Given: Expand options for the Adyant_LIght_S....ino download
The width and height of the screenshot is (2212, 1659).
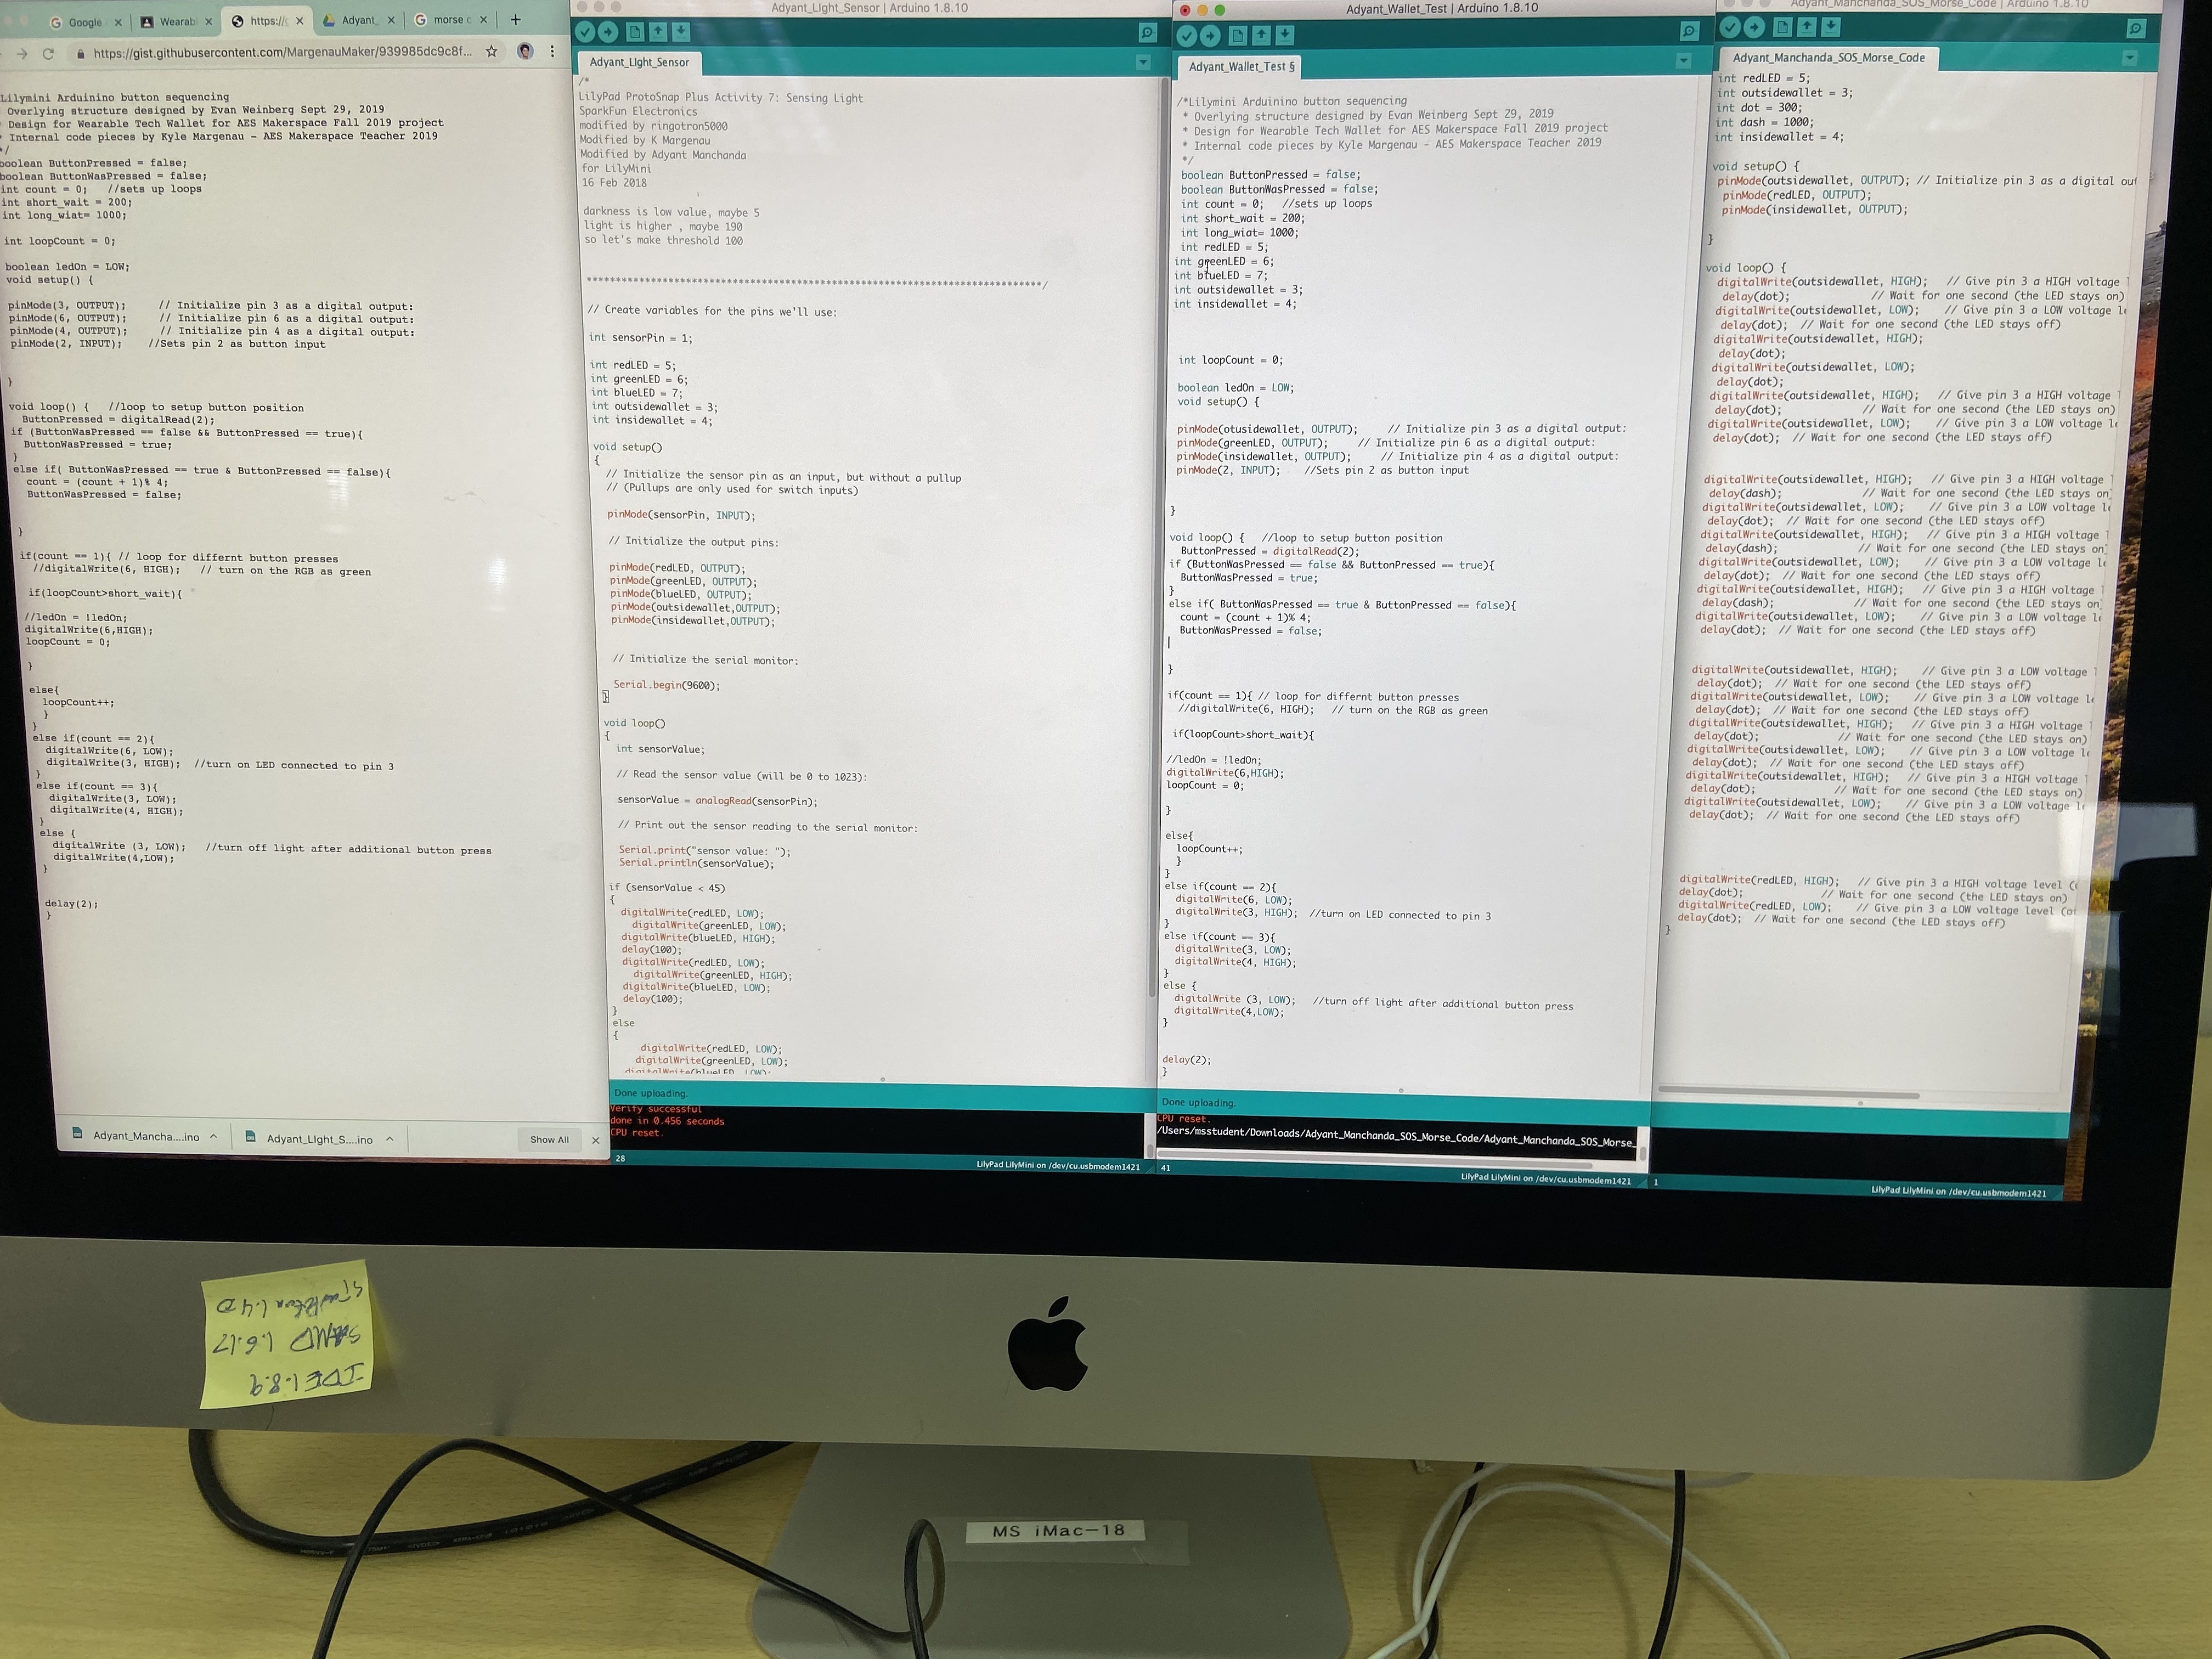Looking at the screenshot, I should 390,1139.
